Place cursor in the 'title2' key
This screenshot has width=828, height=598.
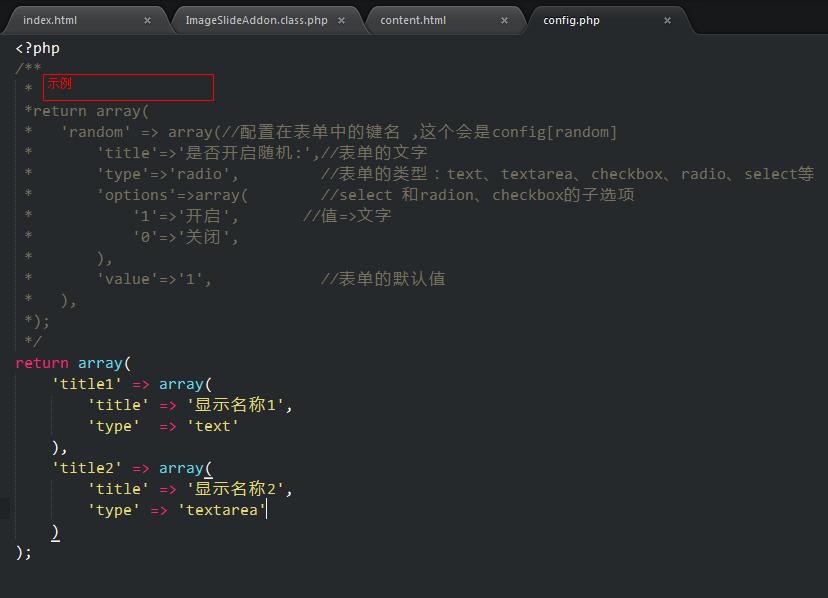click(87, 468)
